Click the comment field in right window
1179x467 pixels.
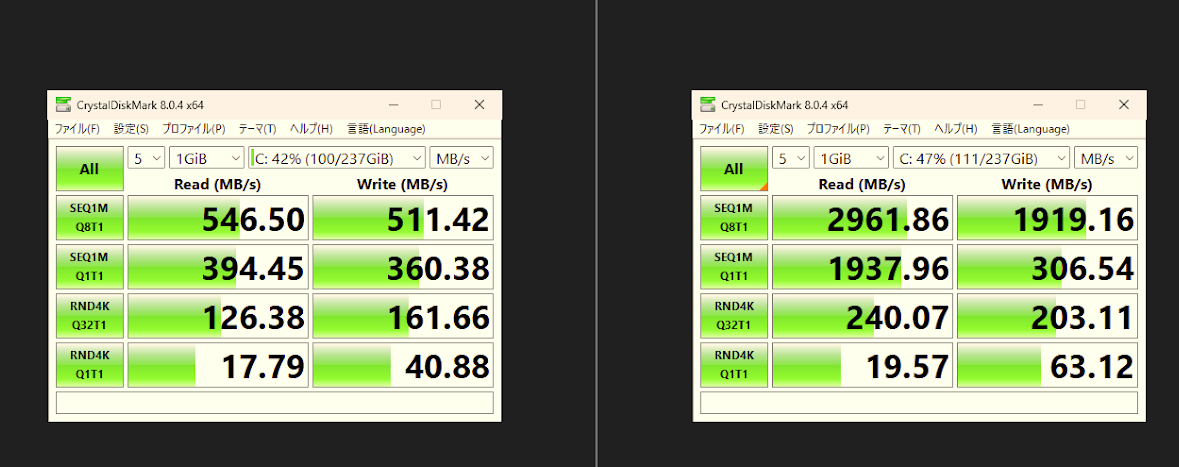click(920, 402)
